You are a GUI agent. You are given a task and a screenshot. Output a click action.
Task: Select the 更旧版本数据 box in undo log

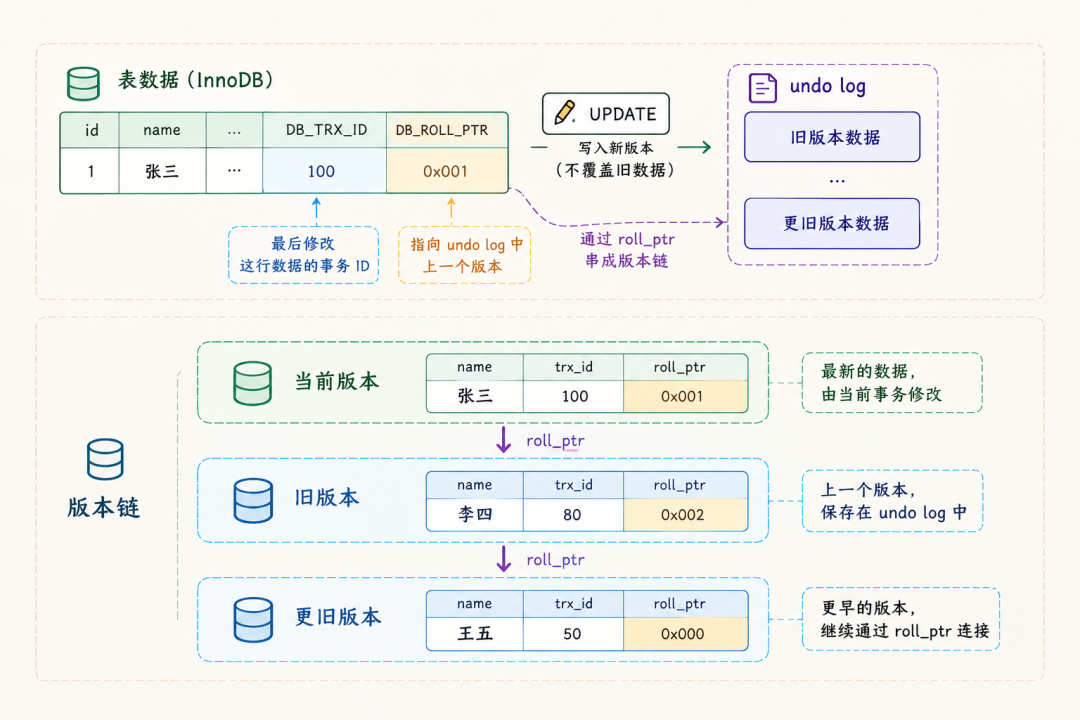point(832,223)
